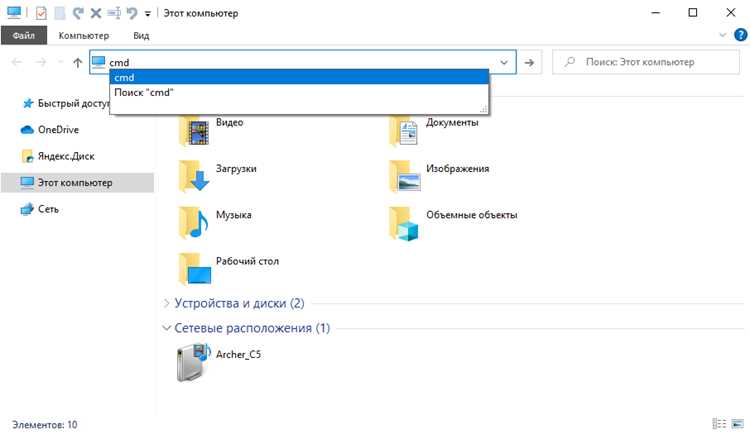Click the Undo icon in quick access toolbar
This screenshot has width=750, height=434.
132,13
